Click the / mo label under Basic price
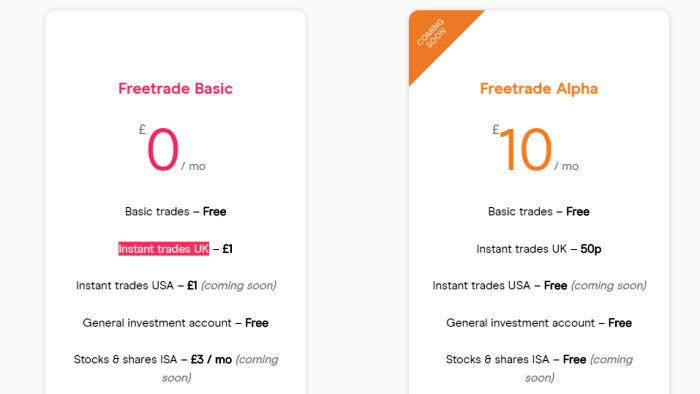Viewport: 700px width, 394px height. coord(193,166)
